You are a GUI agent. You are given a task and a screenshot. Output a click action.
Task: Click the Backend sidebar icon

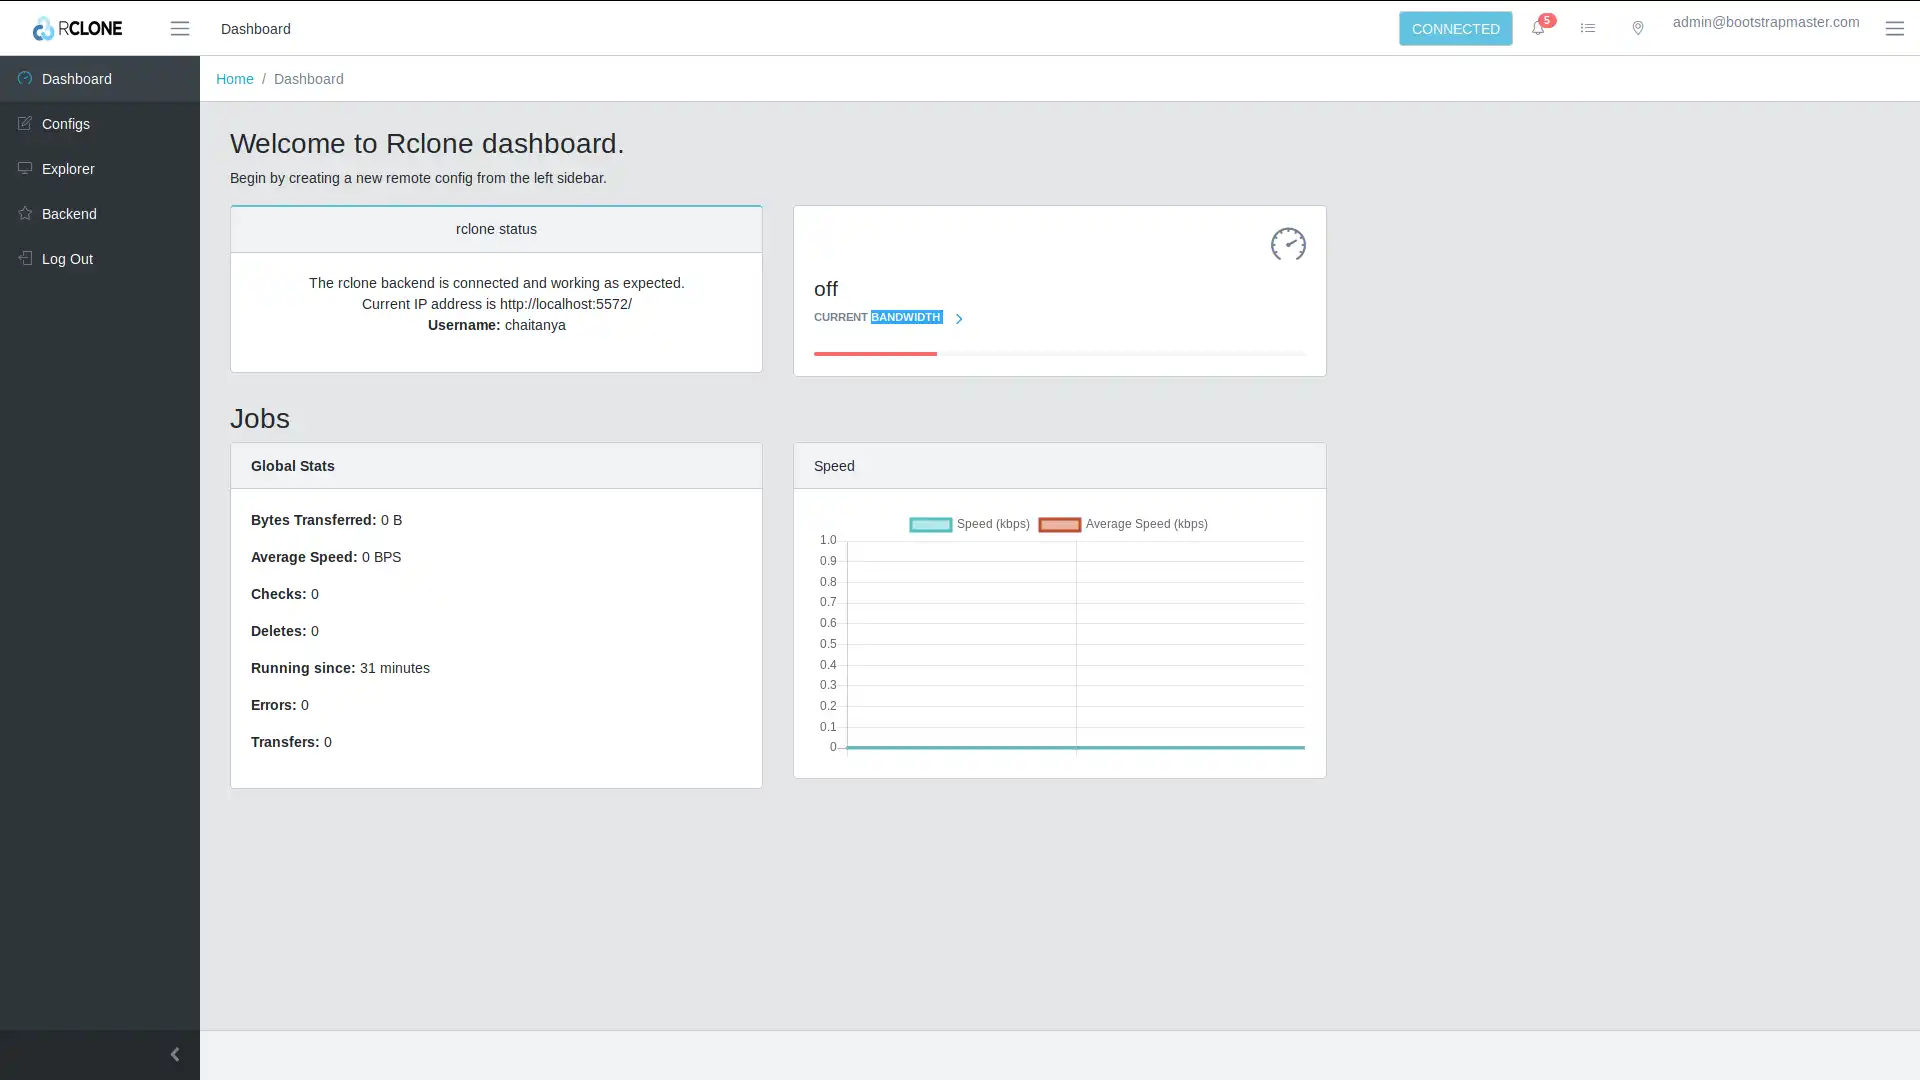pos(25,212)
